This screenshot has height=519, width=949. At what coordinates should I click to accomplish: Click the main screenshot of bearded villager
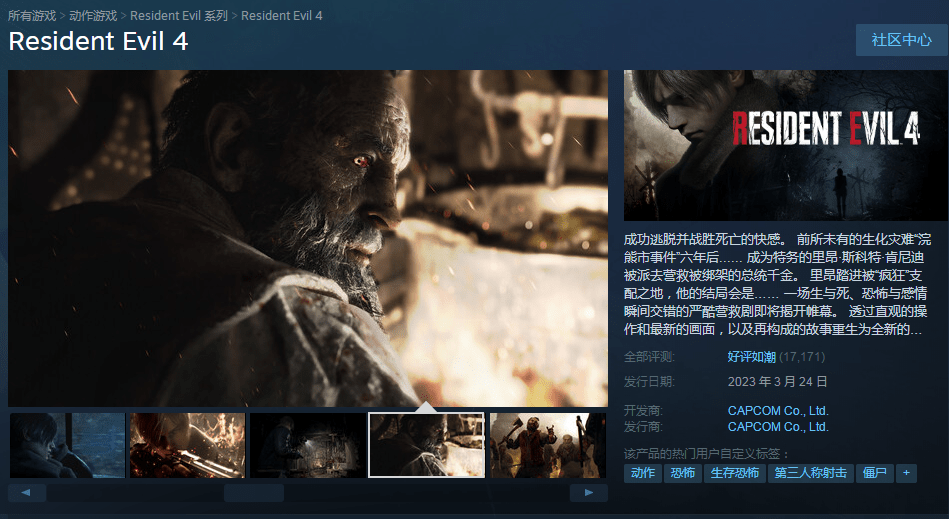[x=307, y=238]
